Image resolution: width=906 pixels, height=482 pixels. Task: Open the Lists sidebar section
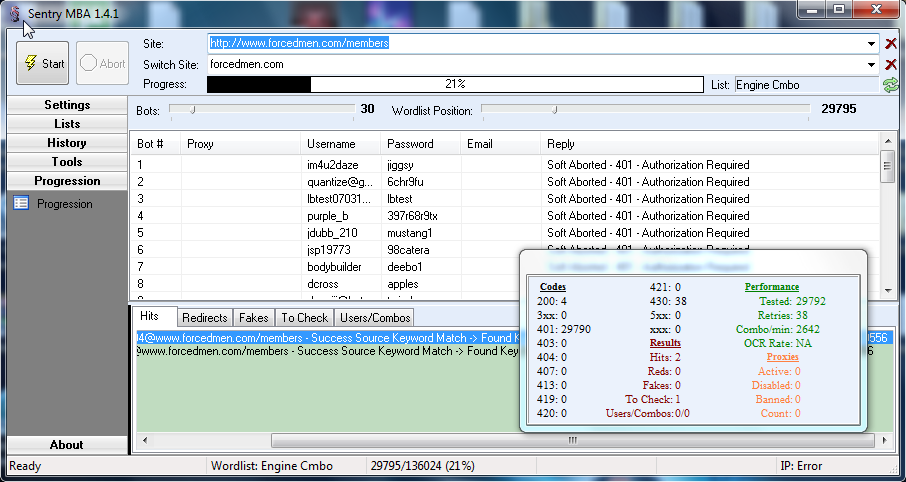(x=67, y=124)
